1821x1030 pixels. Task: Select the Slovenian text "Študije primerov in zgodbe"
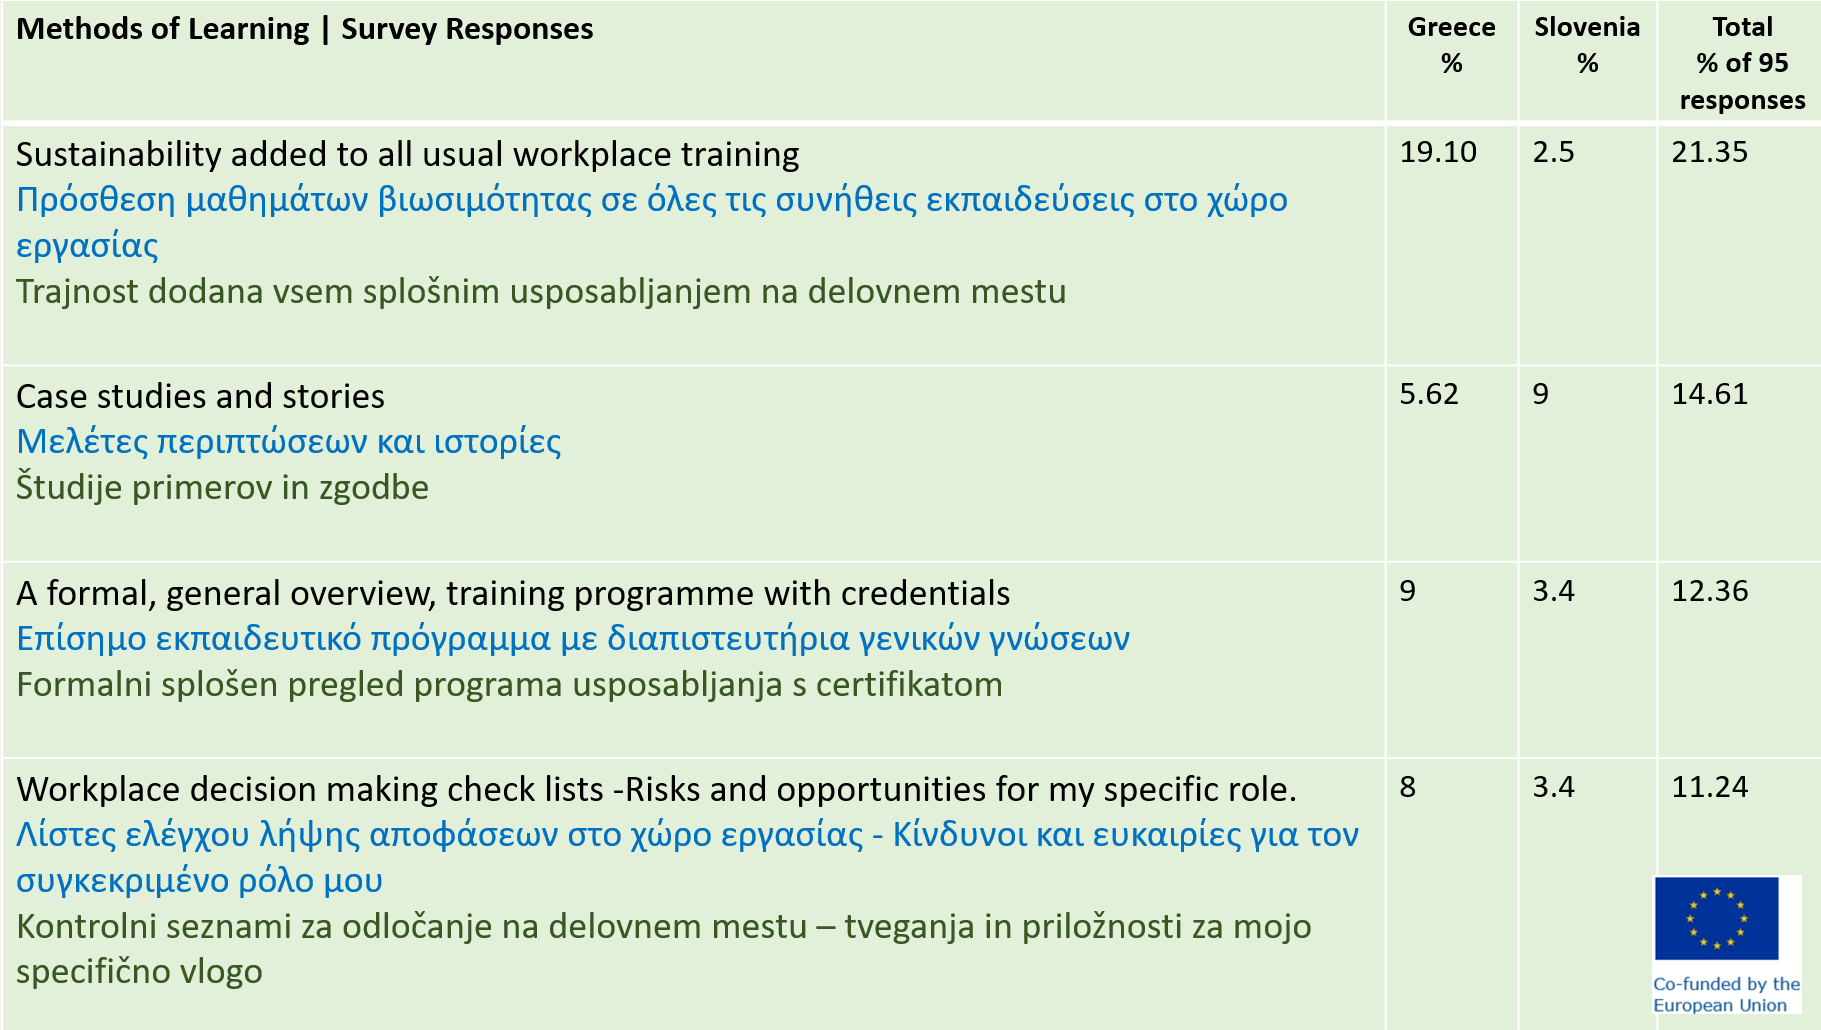coord(222,487)
